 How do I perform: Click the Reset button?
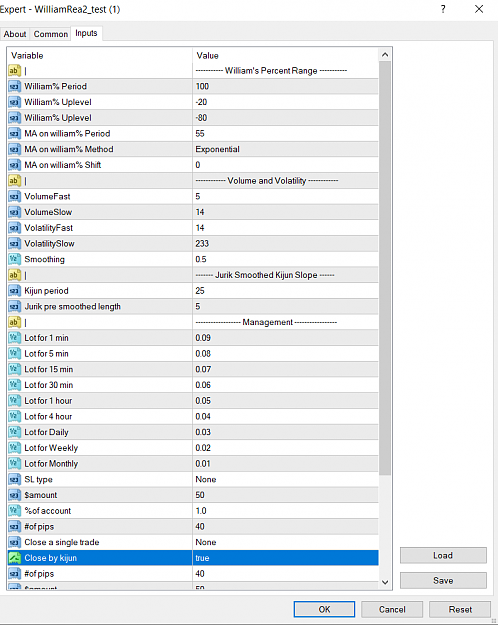click(460, 609)
